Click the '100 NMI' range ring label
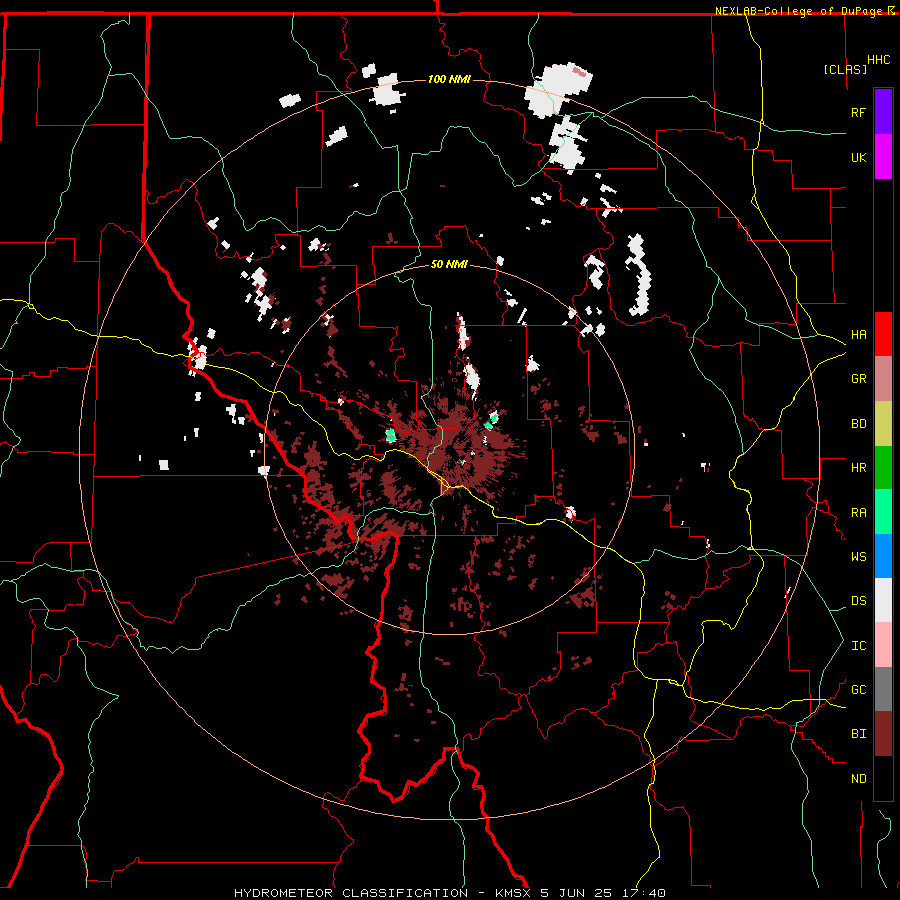 click(449, 79)
